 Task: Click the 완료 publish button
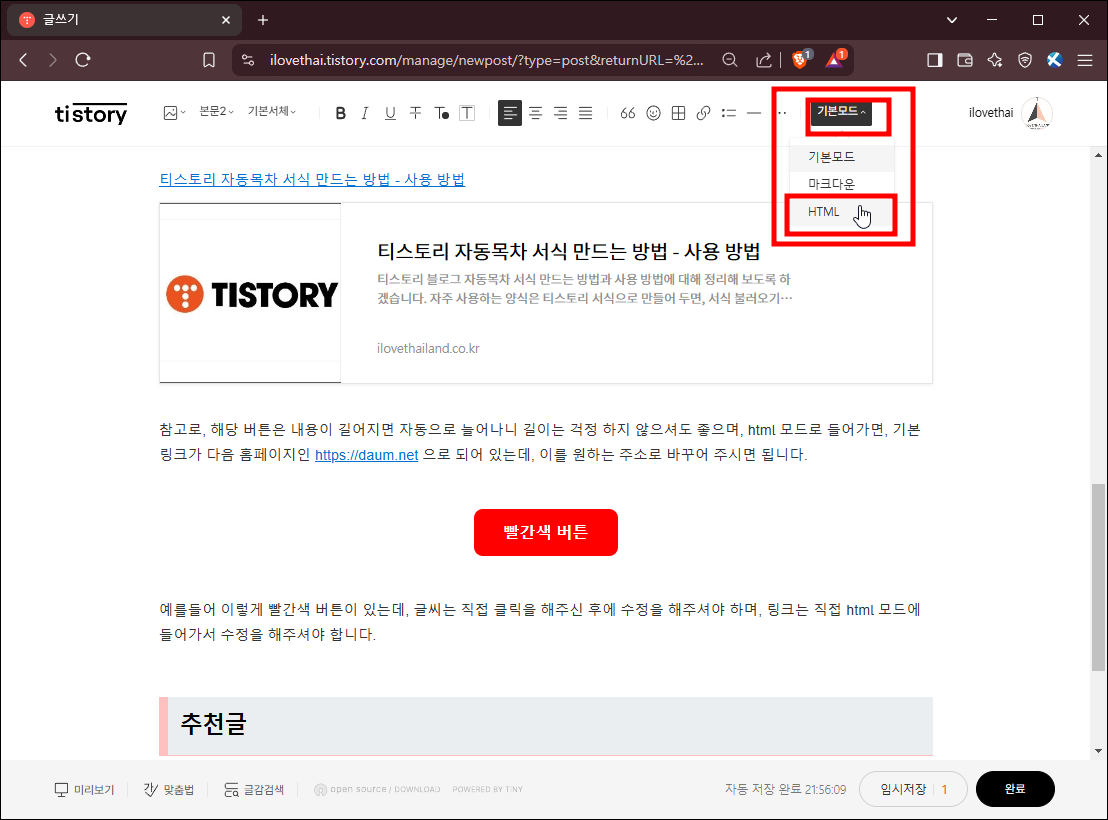[x=1015, y=789]
